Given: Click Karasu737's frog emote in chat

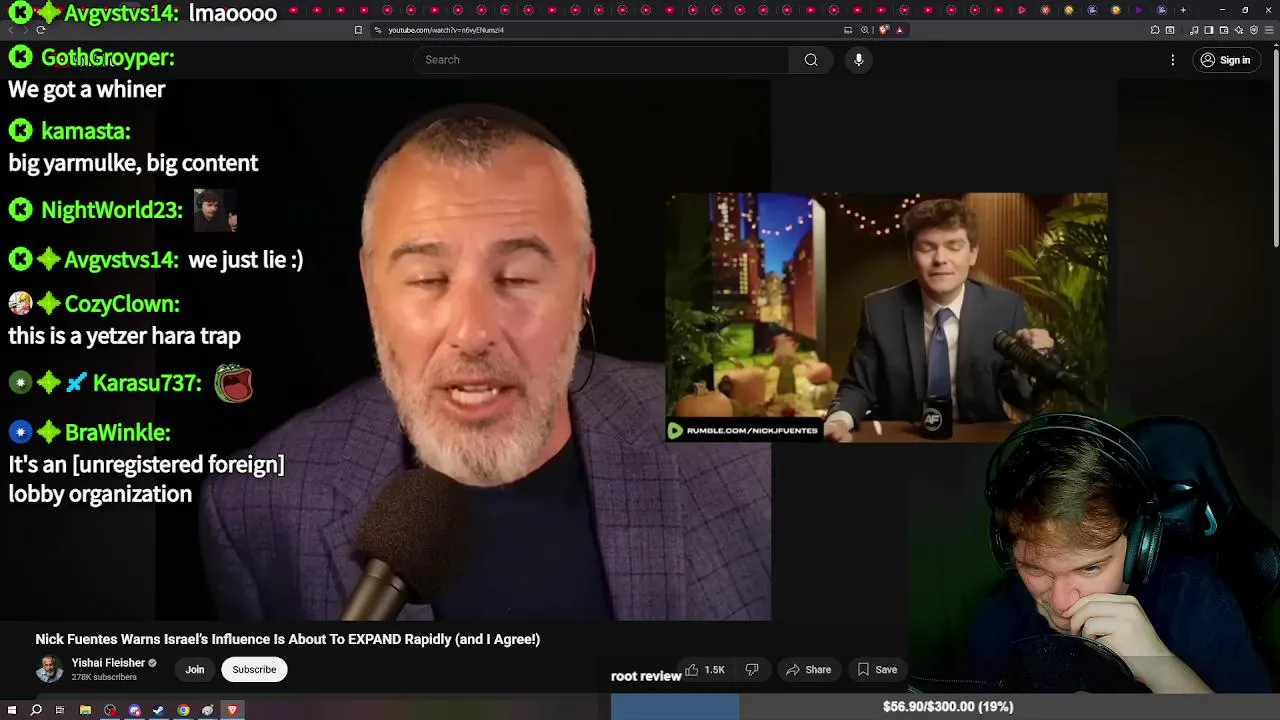Looking at the screenshot, I should [x=233, y=384].
